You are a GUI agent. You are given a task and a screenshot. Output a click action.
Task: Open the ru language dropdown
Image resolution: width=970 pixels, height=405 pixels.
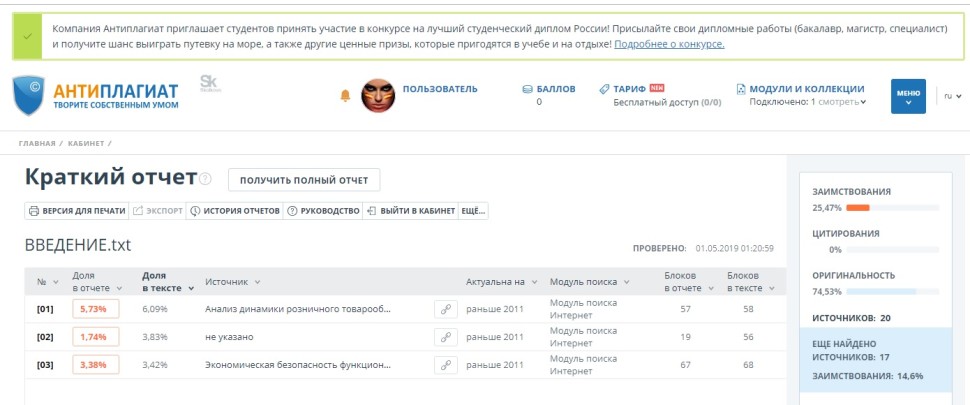[953, 96]
